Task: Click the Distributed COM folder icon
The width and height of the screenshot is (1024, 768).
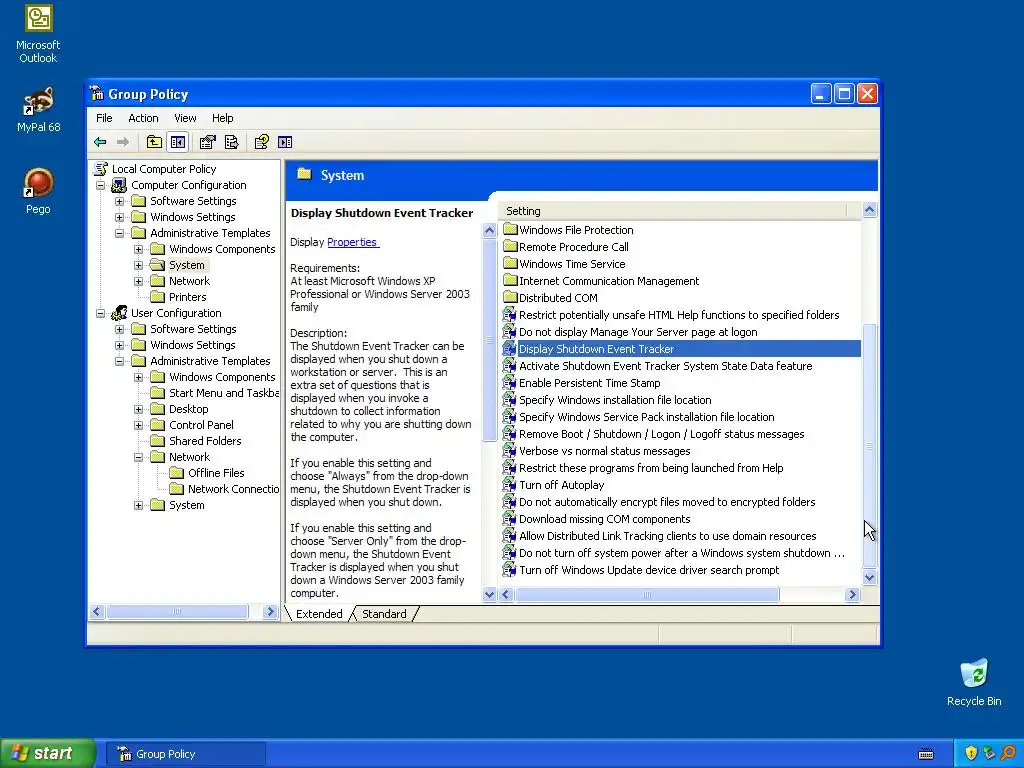Action: pos(510,297)
